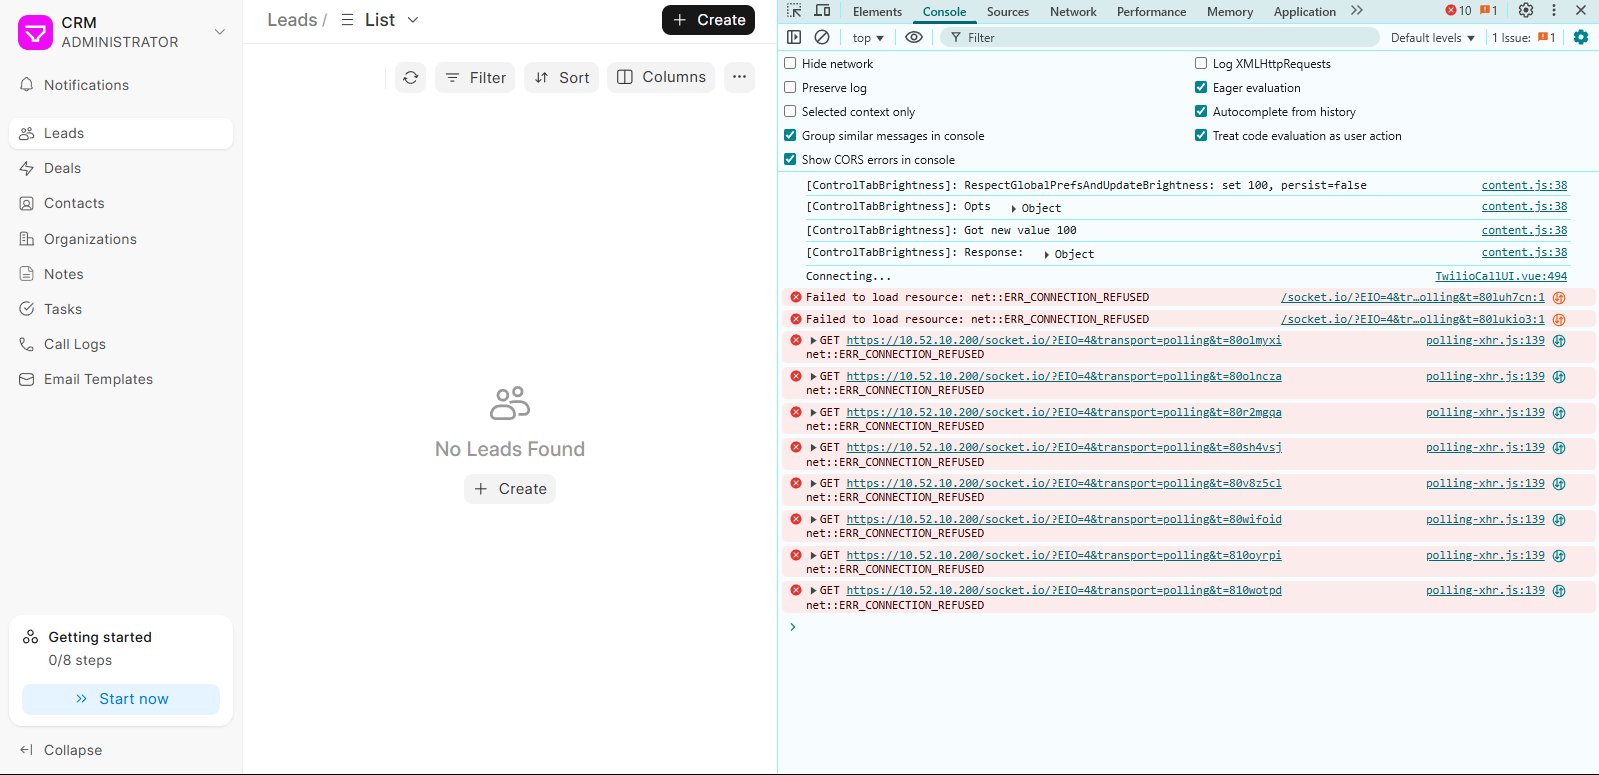Viewport: 1599px width, 775px height.
Task: Click AI icon for 80olmyxi request error
Action: 1559,341
